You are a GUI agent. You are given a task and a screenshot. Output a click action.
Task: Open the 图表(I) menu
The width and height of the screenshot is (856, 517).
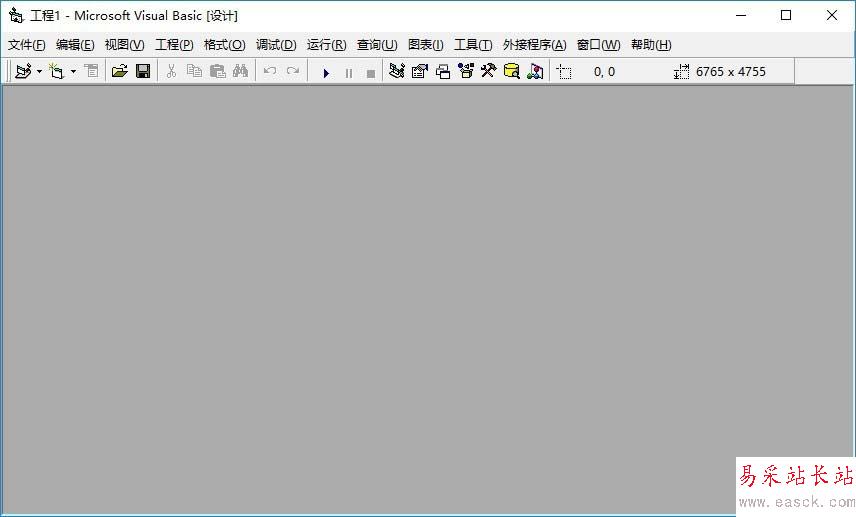[426, 45]
